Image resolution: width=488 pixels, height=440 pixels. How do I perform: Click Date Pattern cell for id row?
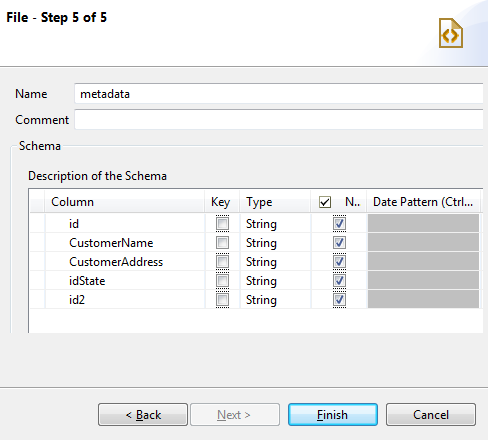click(423, 223)
